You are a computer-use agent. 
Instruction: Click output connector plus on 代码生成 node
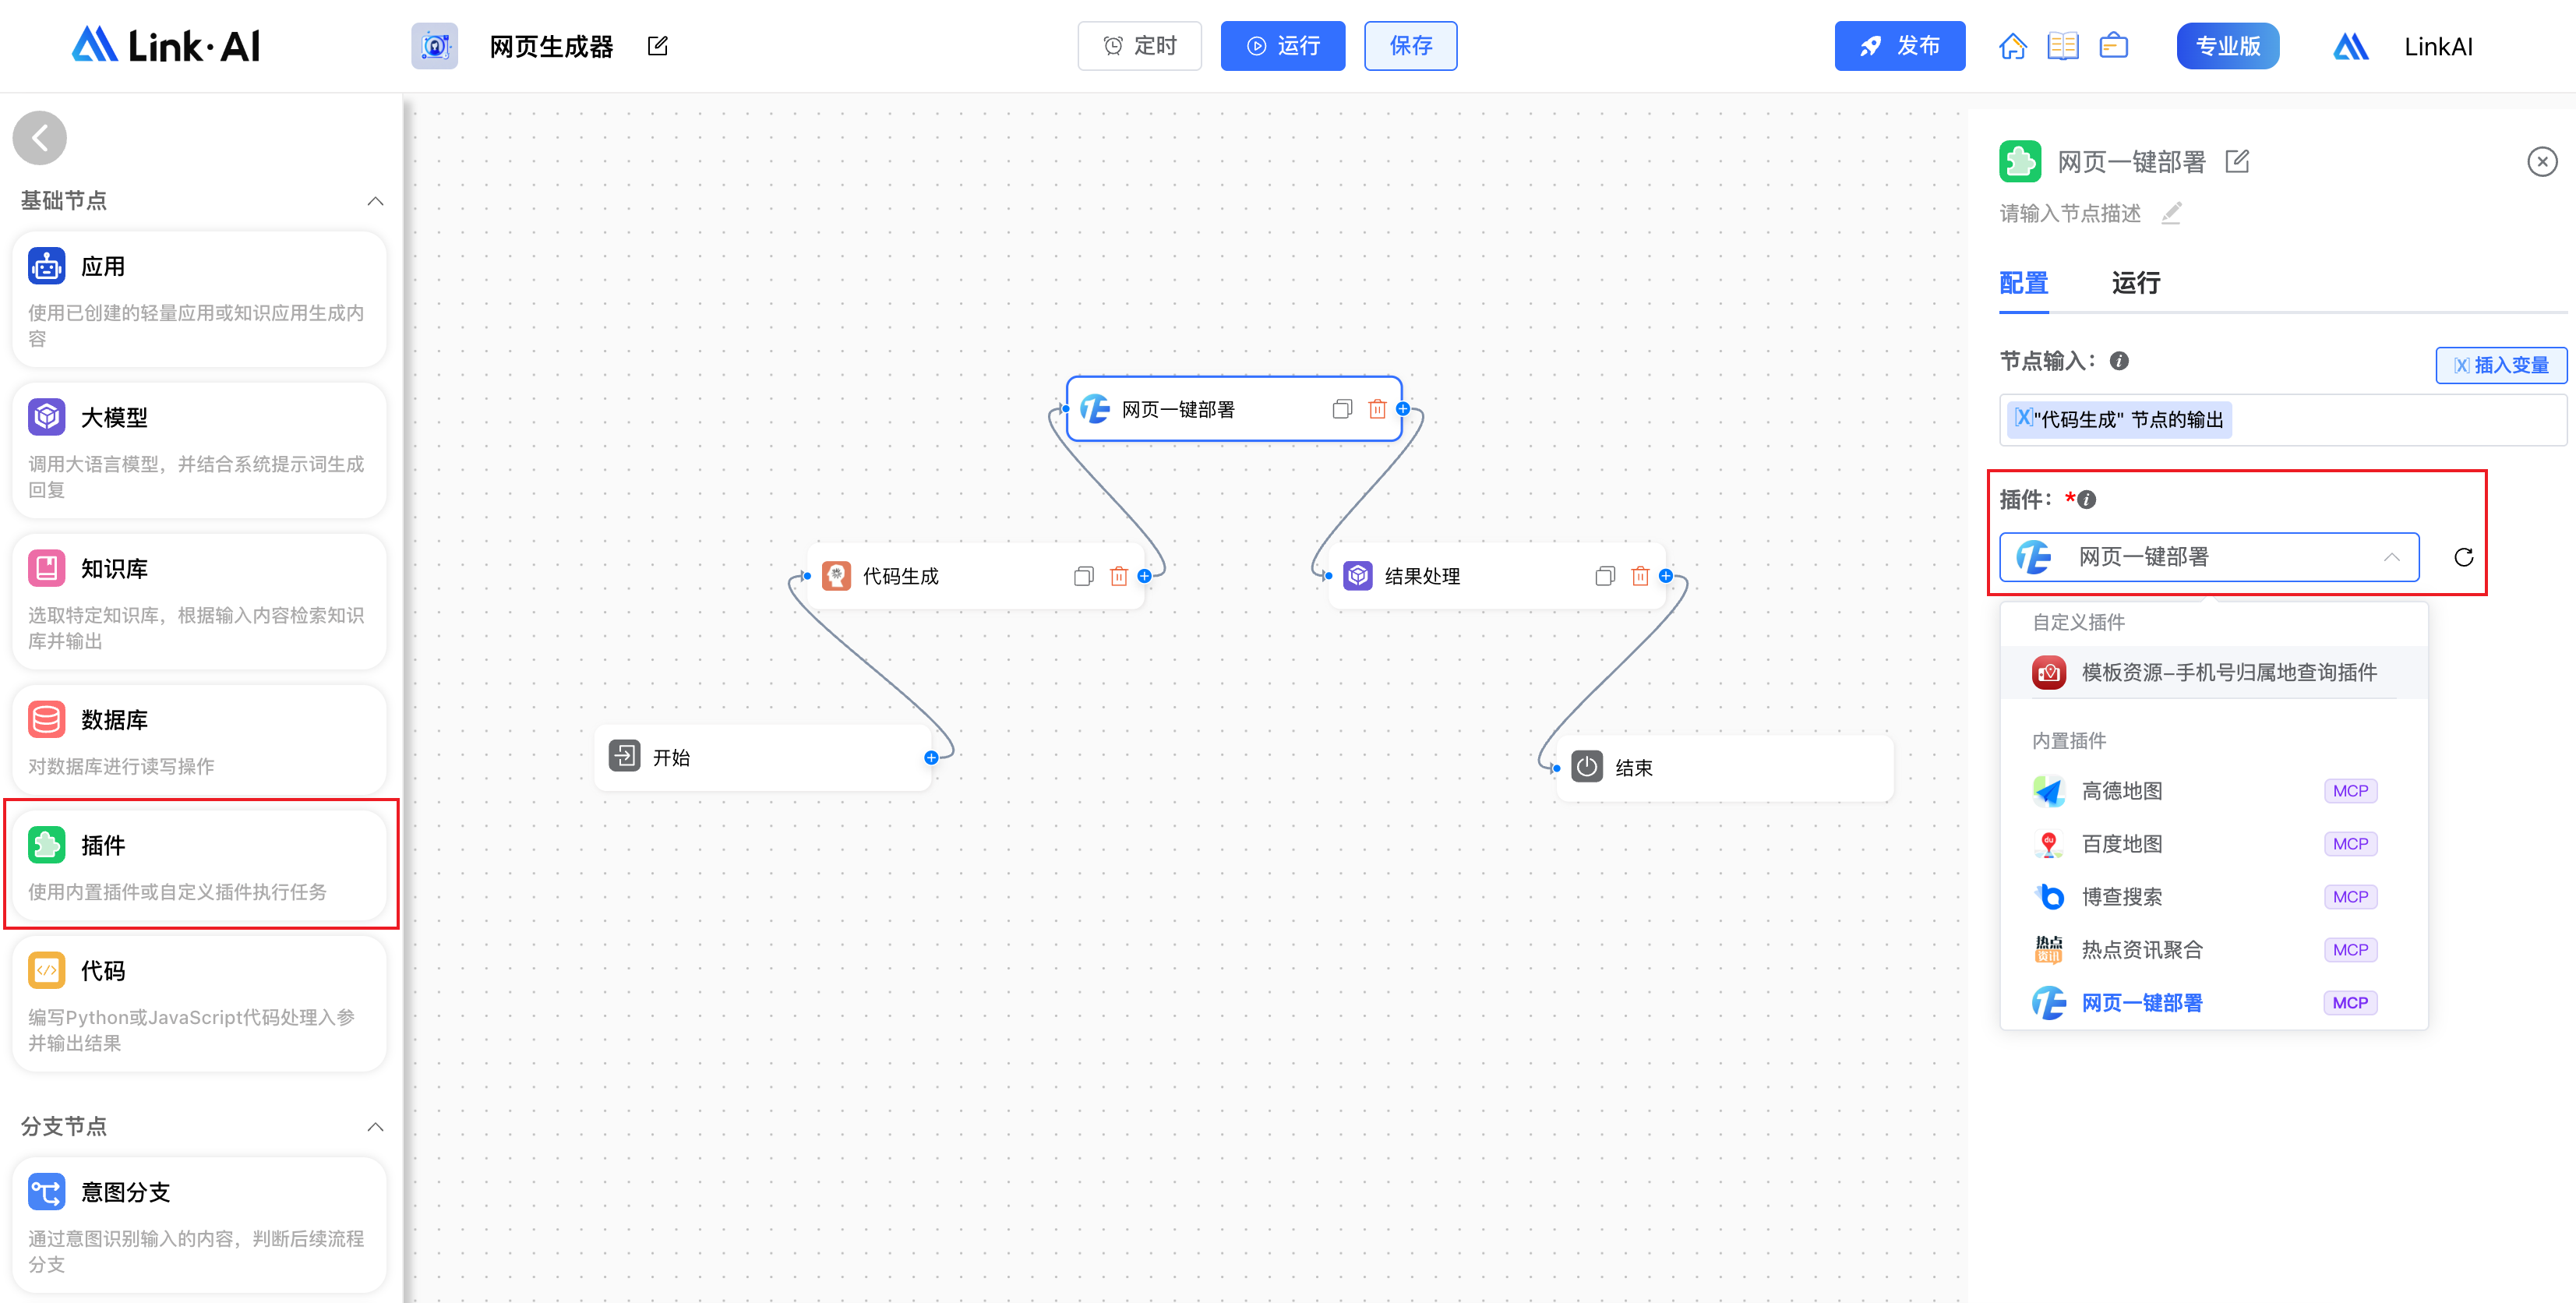(x=1144, y=576)
